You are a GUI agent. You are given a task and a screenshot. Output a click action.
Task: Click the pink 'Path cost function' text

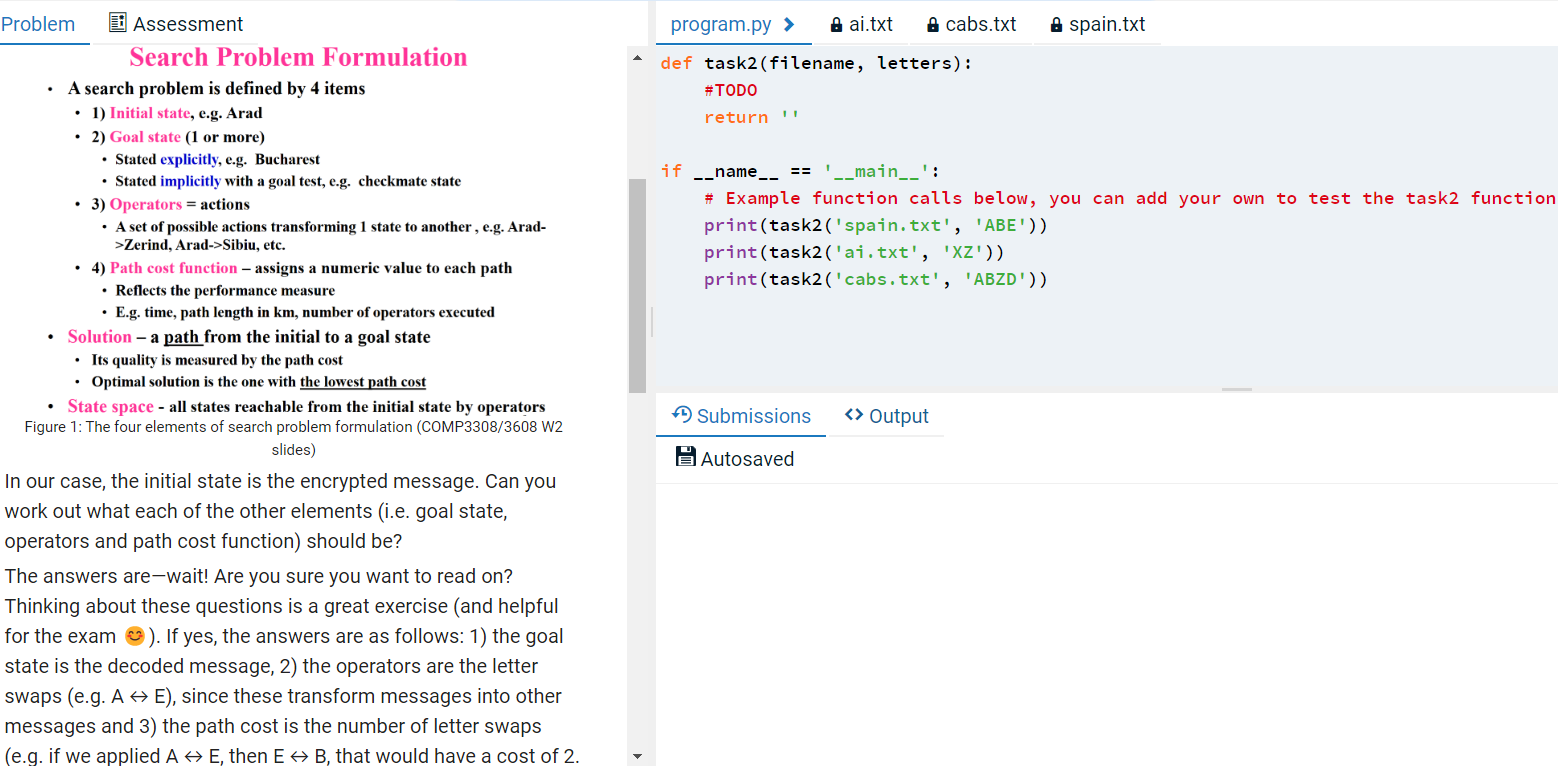click(x=174, y=268)
